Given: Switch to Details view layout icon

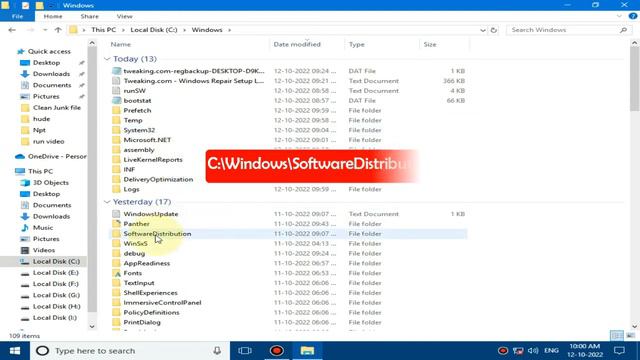Looking at the screenshot, I should click(x=617, y=336).
